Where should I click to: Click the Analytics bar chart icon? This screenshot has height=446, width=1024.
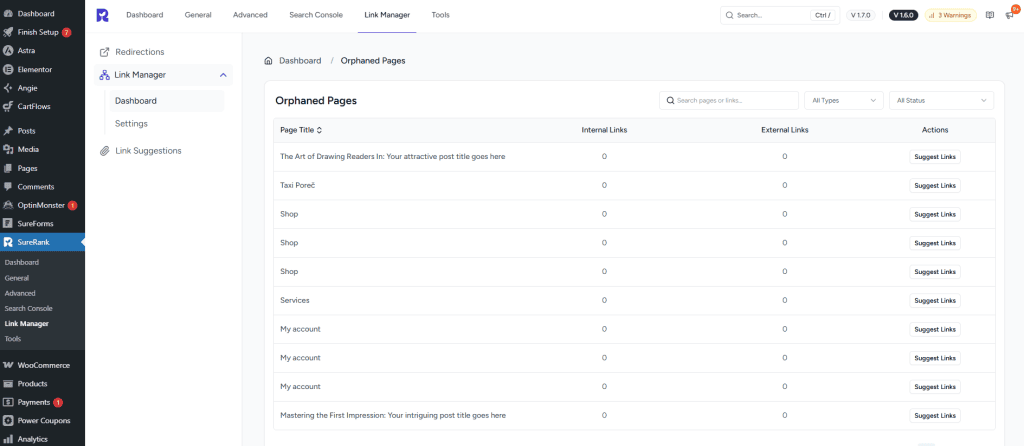tap(8, 439)
